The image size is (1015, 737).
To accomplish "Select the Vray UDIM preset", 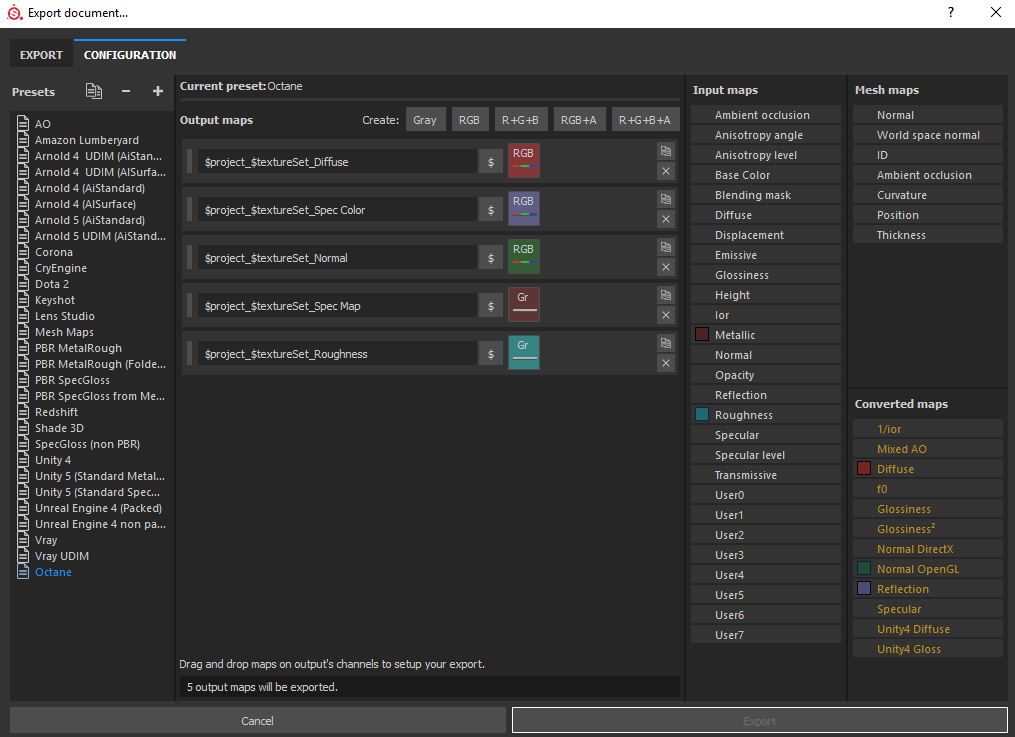I will [62, 555].
